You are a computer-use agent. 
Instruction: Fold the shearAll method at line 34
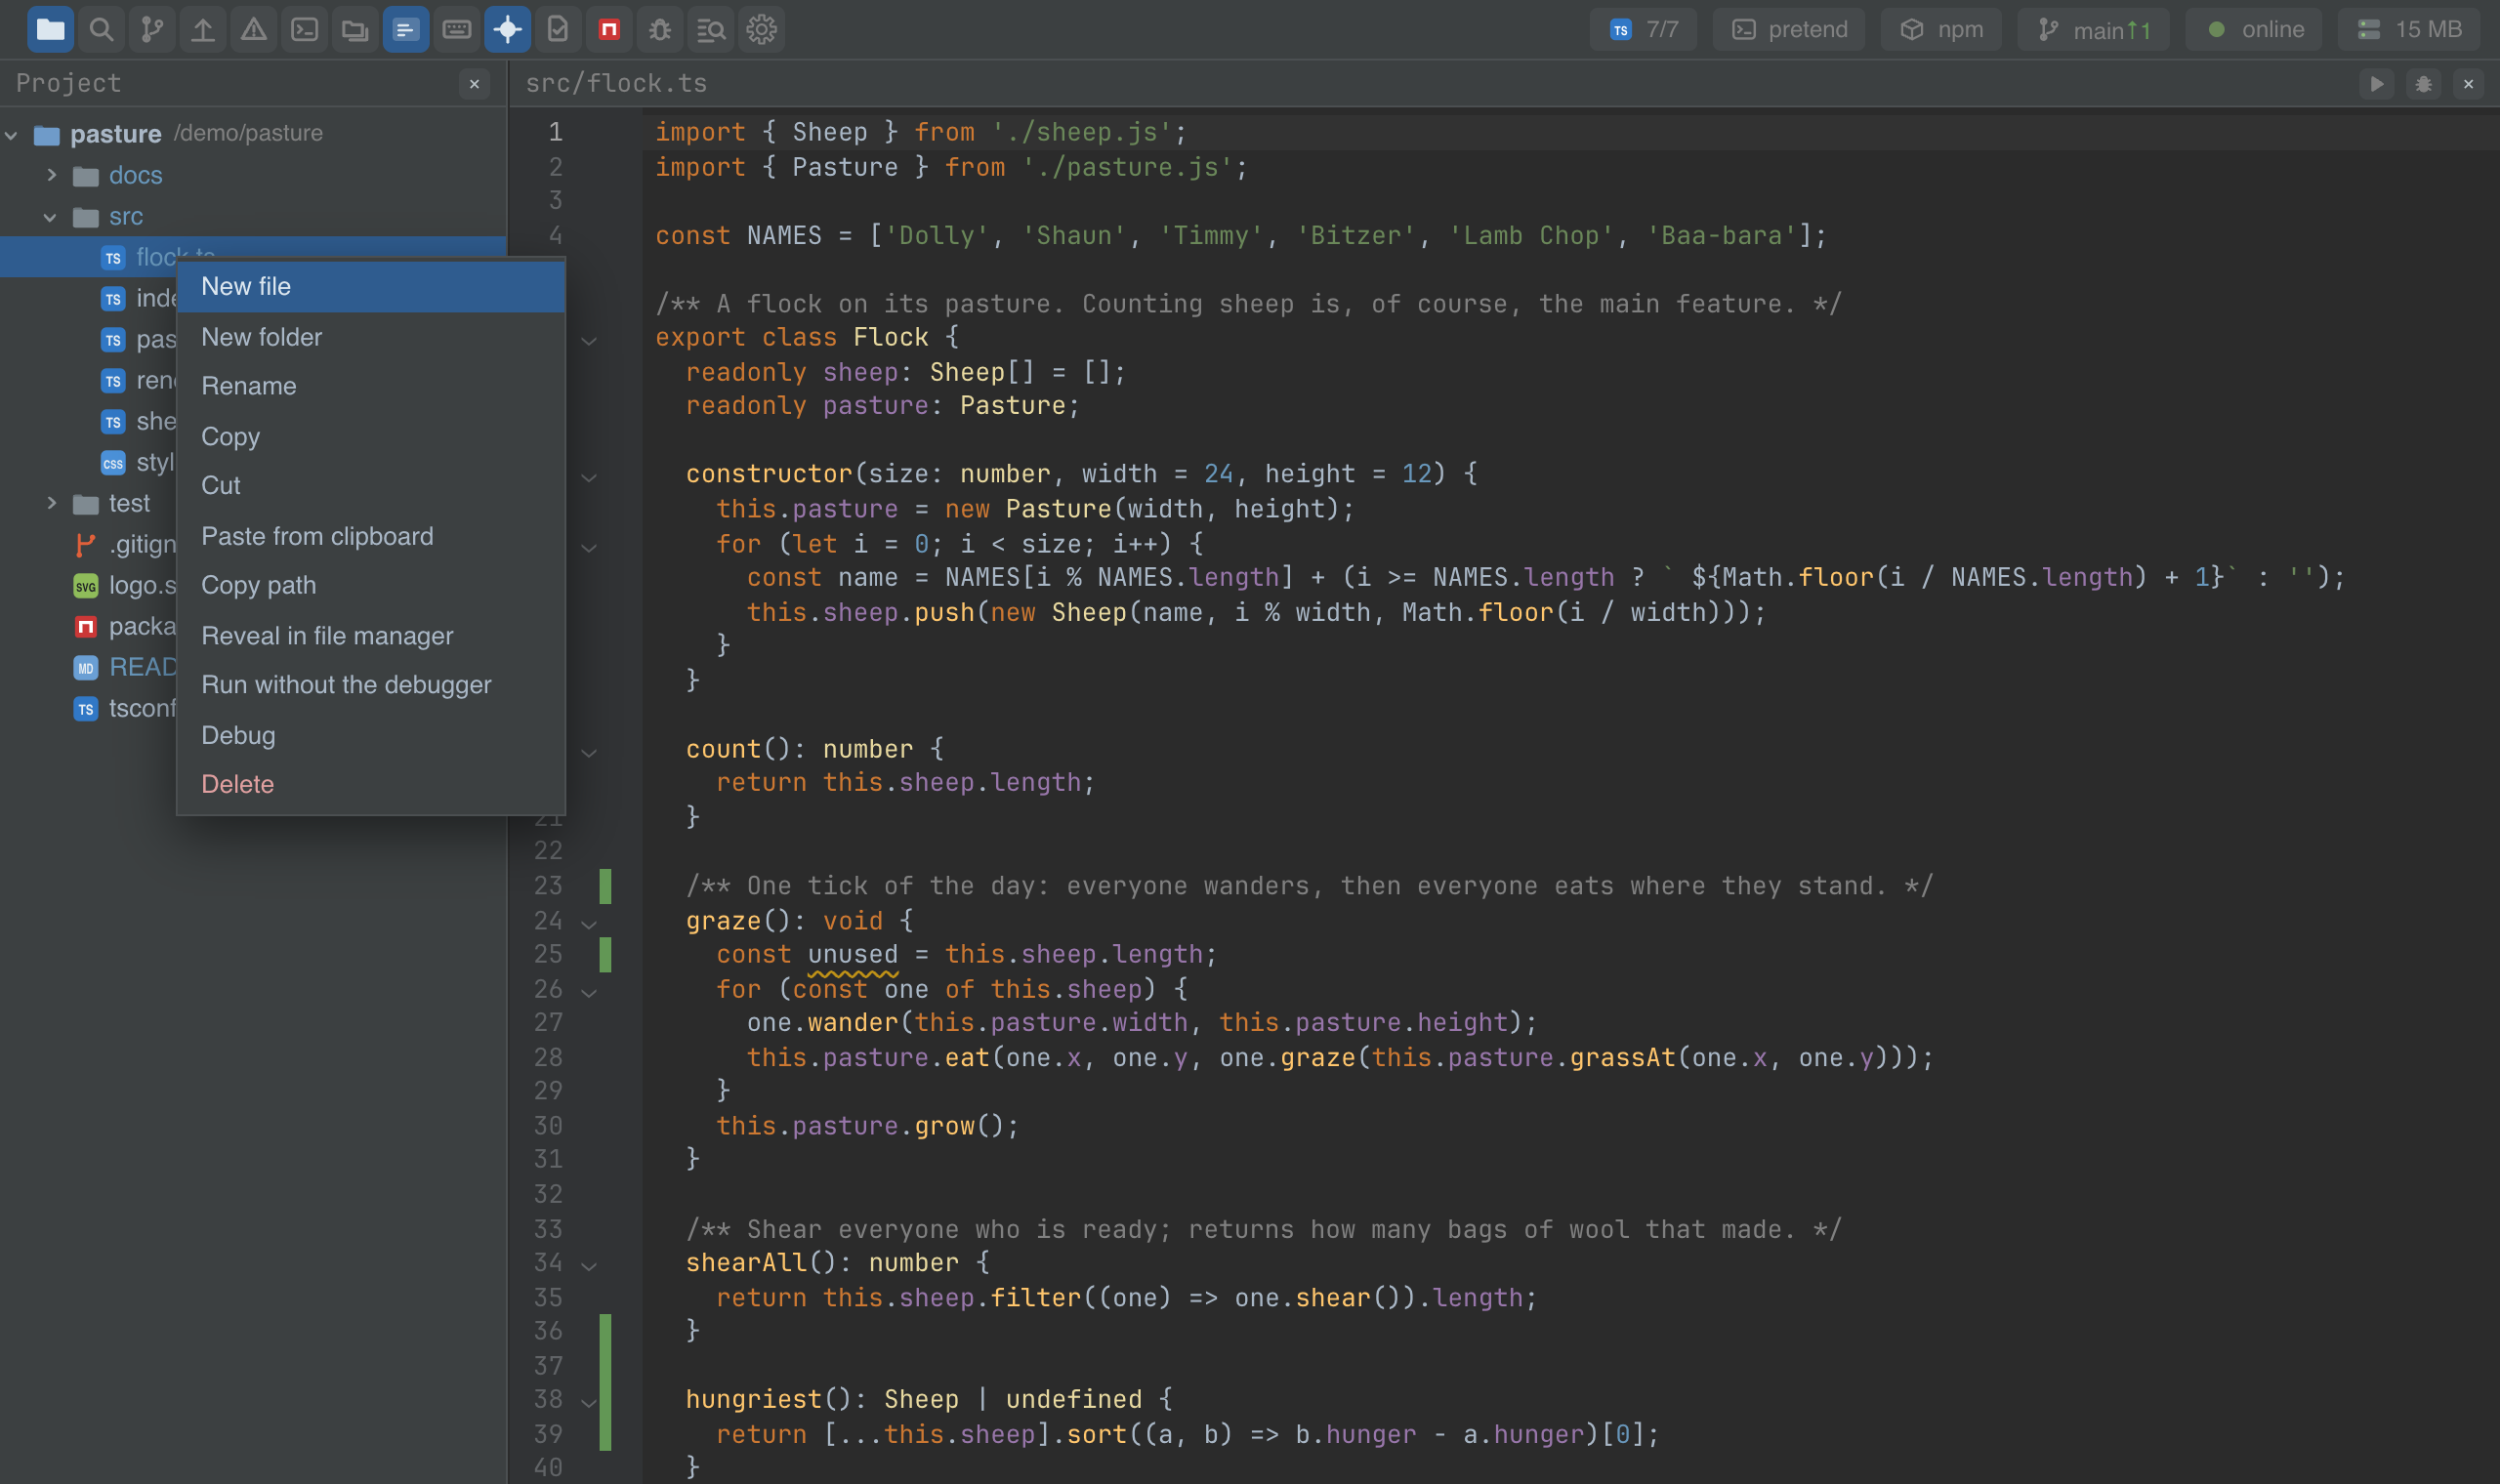pyautogui.click(x=589, y=1266)
